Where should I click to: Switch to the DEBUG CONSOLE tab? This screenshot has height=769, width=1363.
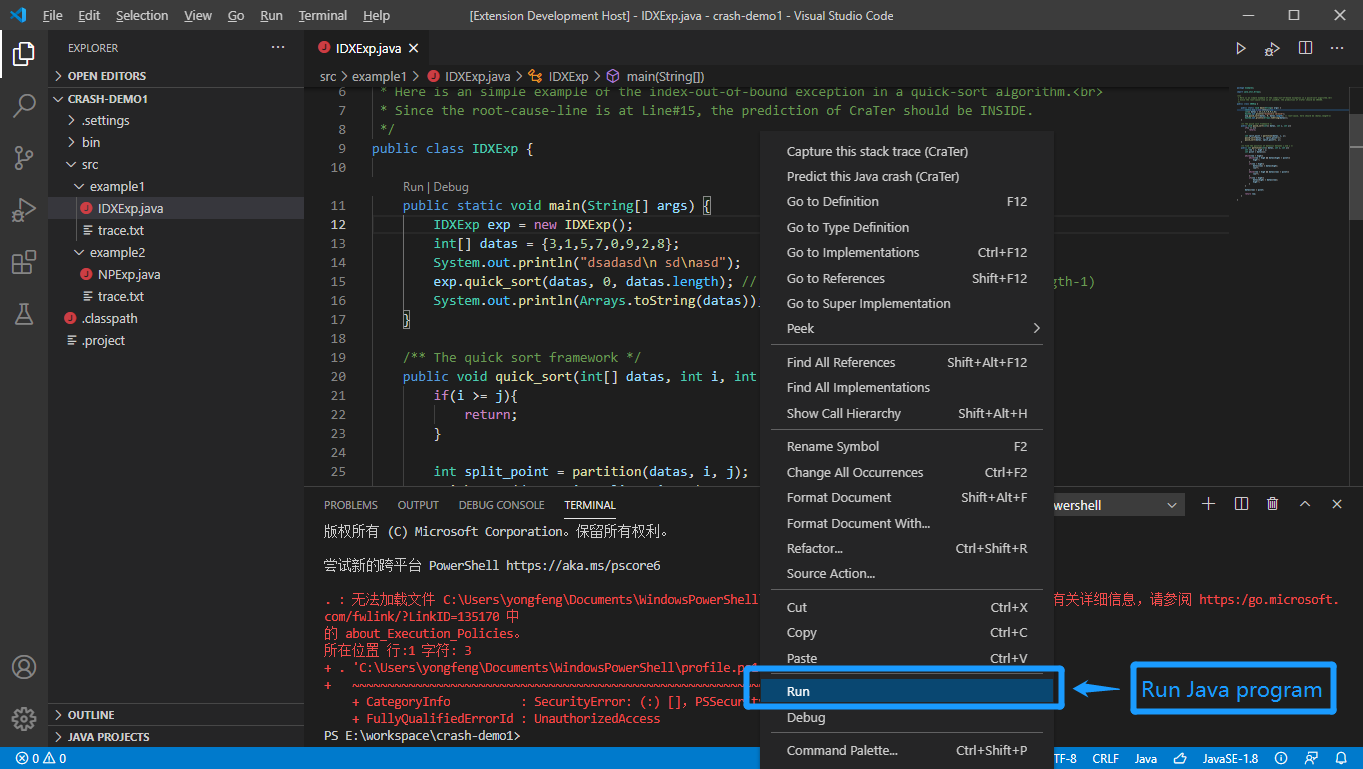[x=502, y=505]
